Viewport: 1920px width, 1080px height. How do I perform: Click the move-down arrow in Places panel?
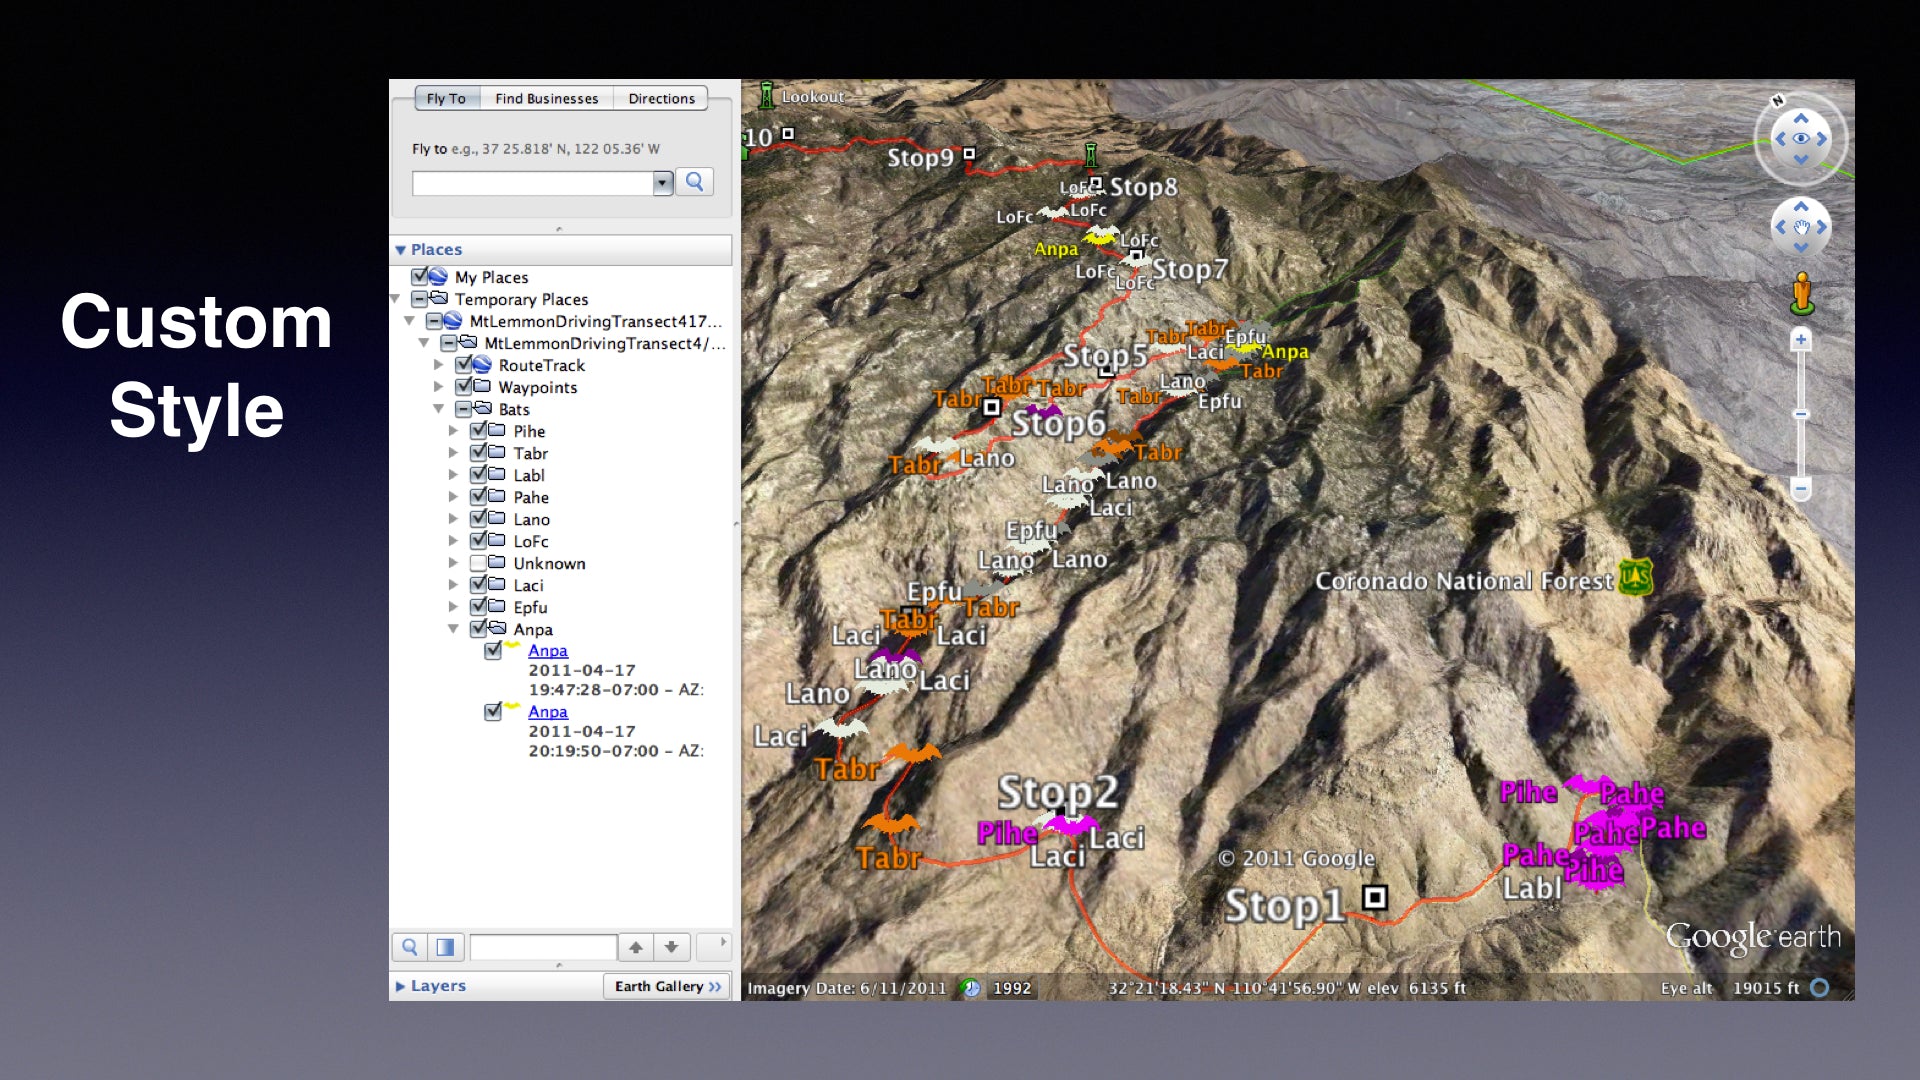click(672, 946)
